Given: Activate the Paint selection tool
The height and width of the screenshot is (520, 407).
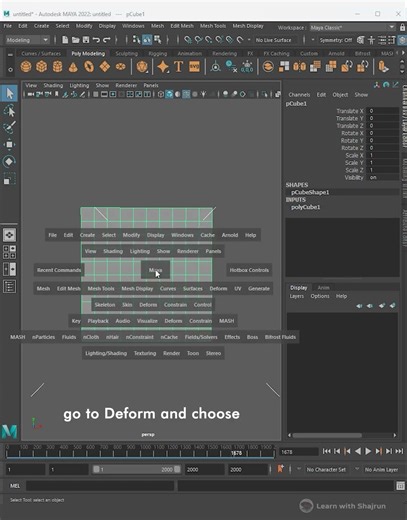Looking at the screenshot, I should [9, 127].
